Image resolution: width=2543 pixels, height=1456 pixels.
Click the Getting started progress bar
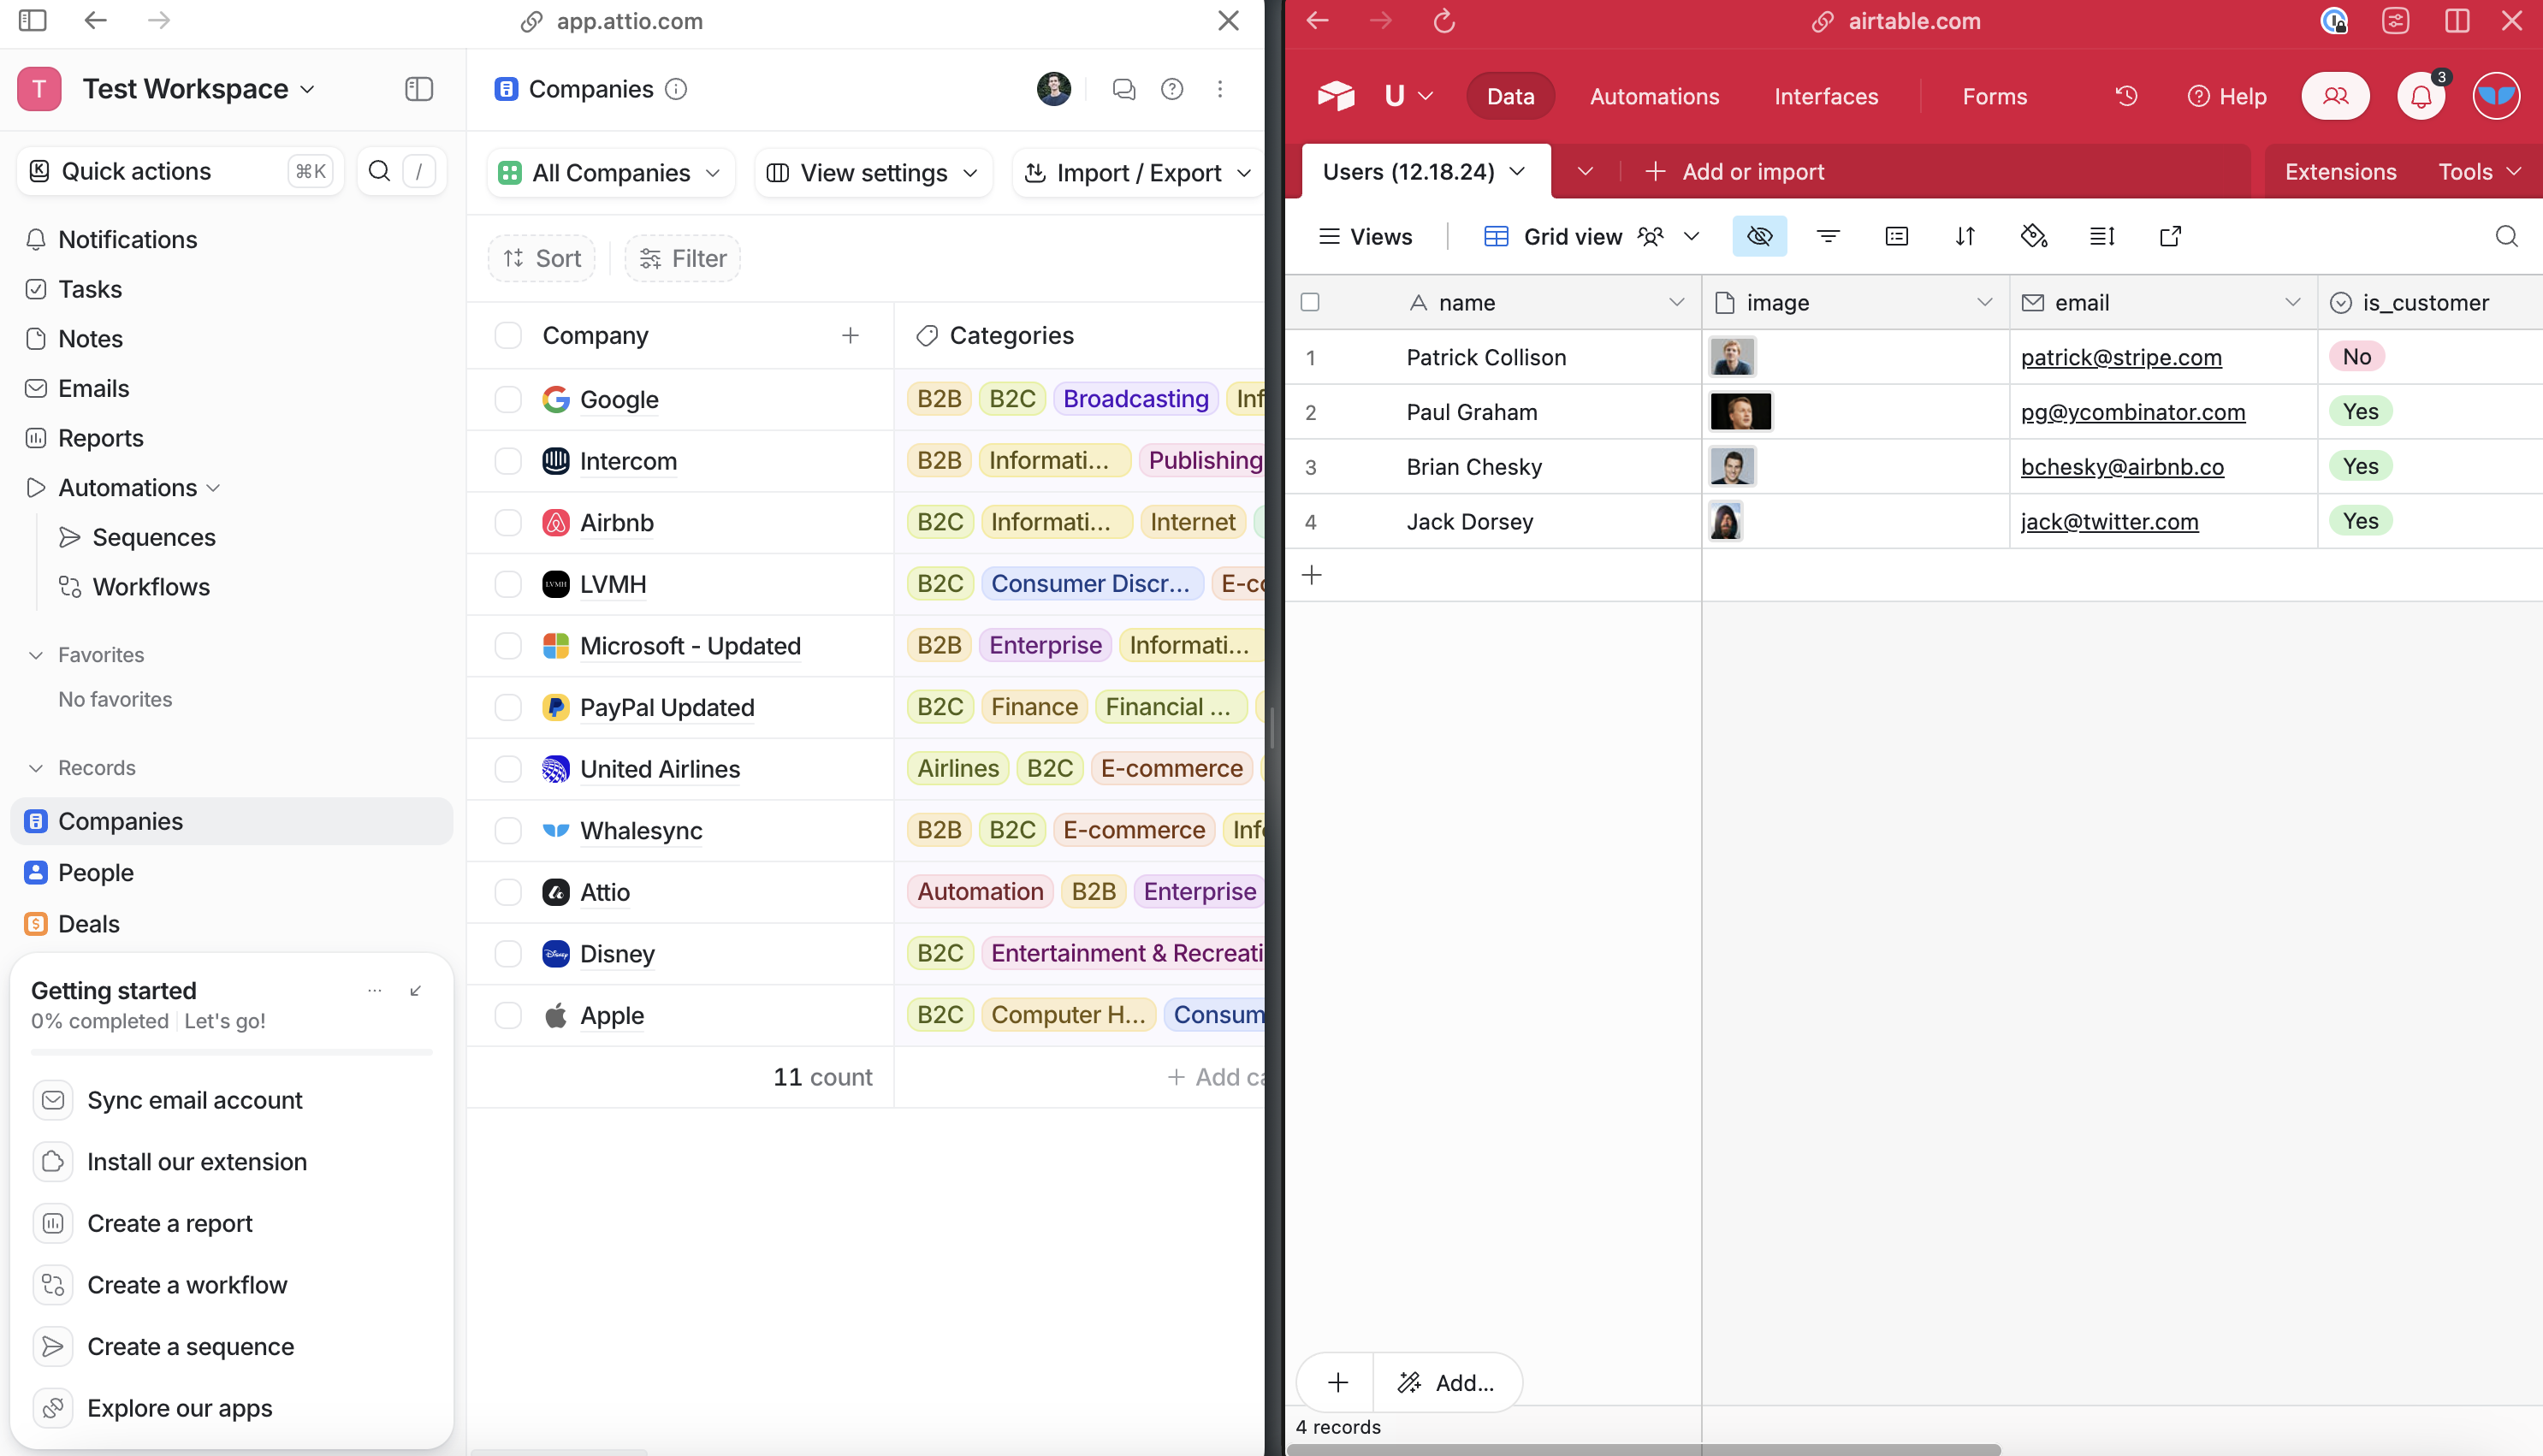click(x=232, y=1052)
